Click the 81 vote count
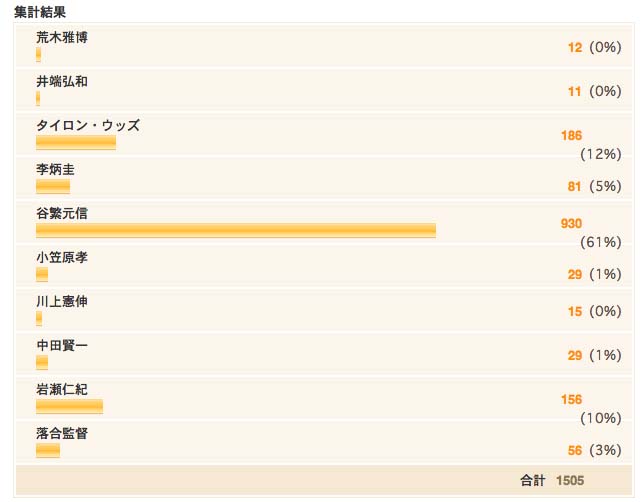This screenshot has height=502, width=643. tap(575, 187)
